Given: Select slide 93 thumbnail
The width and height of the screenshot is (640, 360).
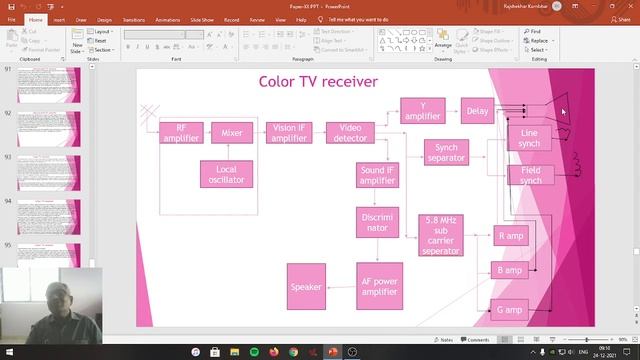Looking at the screenshot, I should pyautogui.click(x=49, y=173).
